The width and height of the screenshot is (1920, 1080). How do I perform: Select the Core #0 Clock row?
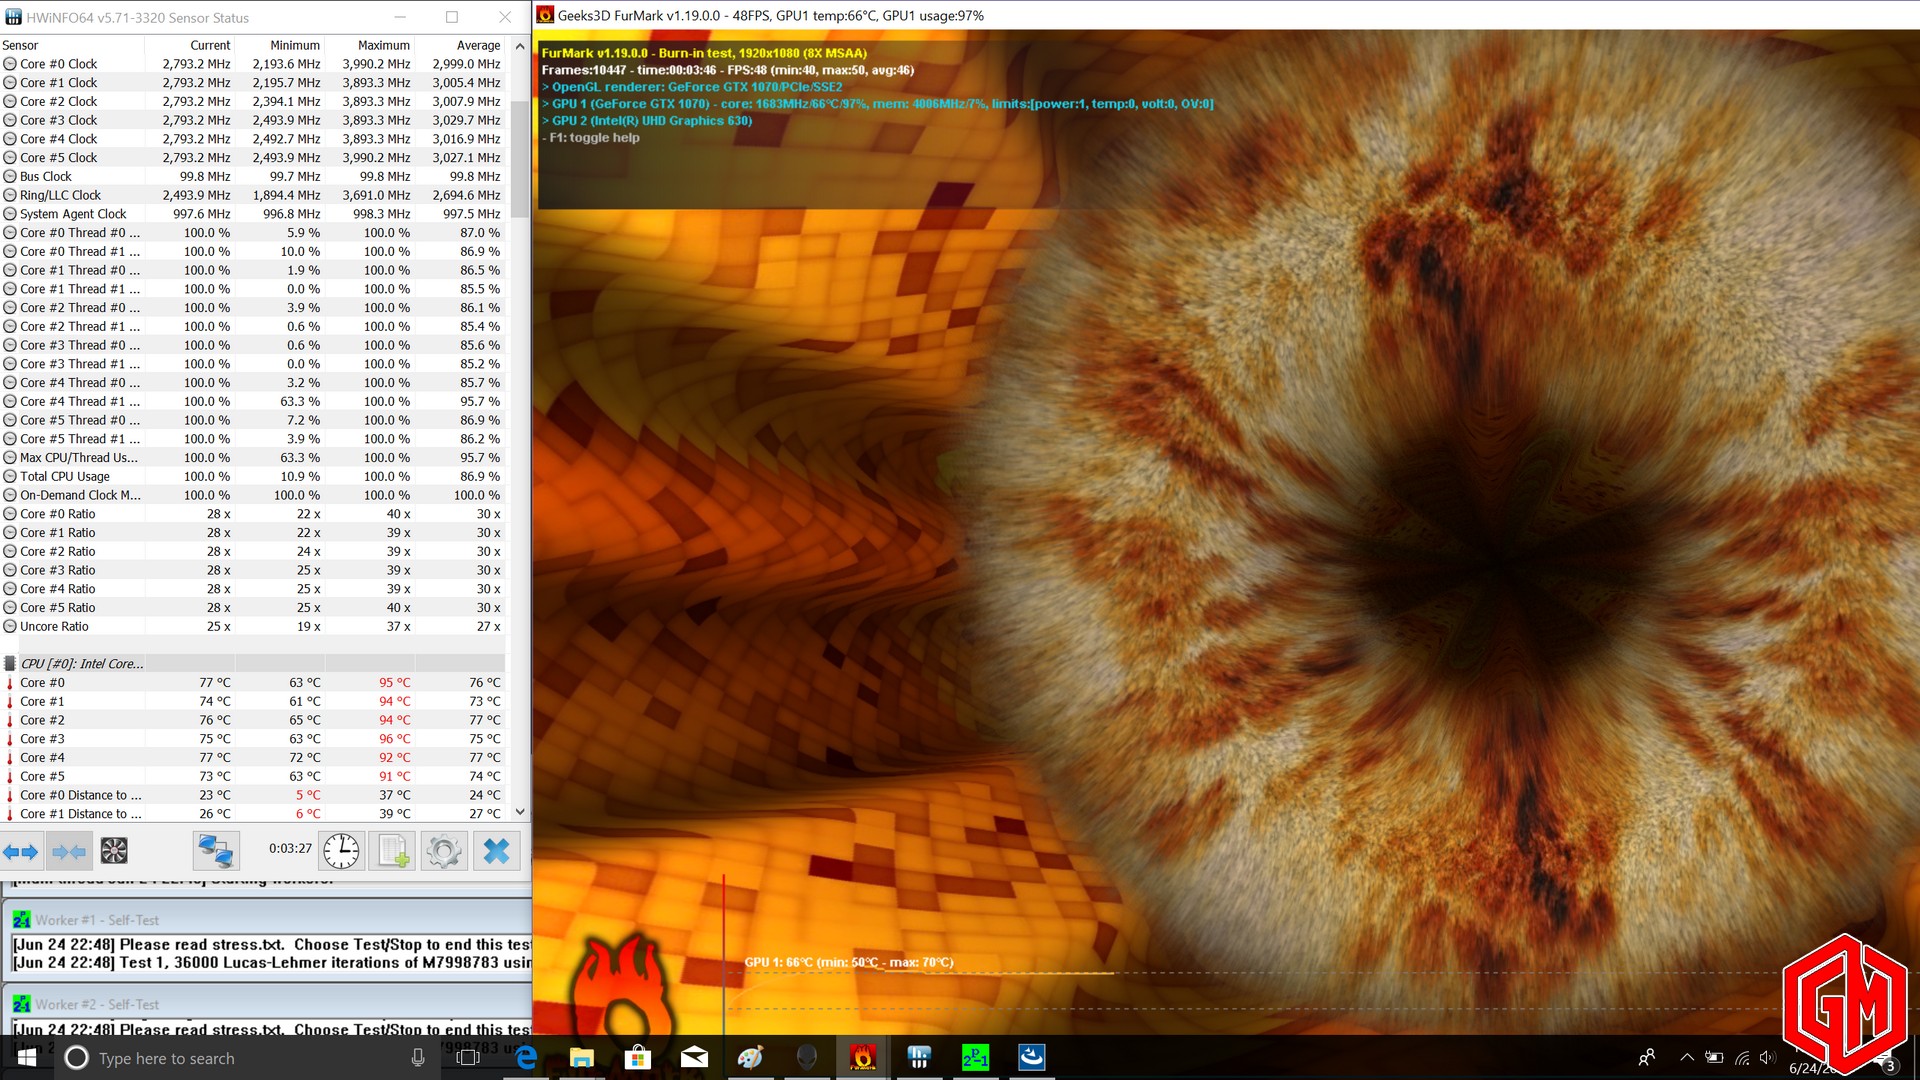(x=252, y=64)
